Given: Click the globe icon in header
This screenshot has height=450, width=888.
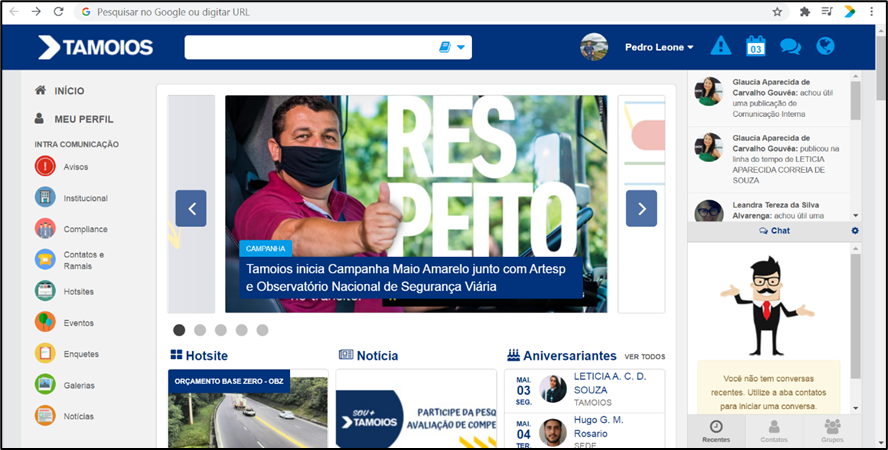Looking at the screenshot, I should (x=825, y=47).
